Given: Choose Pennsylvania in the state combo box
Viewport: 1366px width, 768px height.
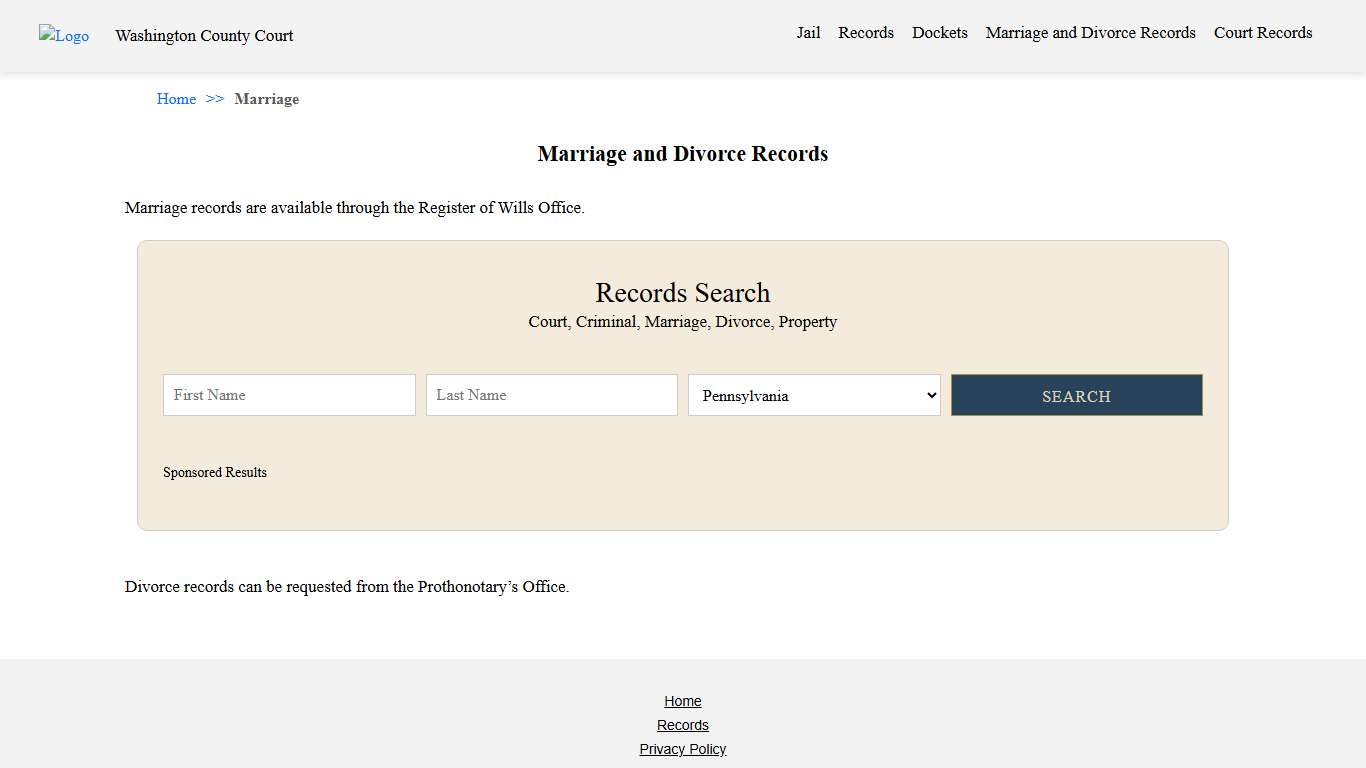Looking at the screenshot, I should point(813,395).
